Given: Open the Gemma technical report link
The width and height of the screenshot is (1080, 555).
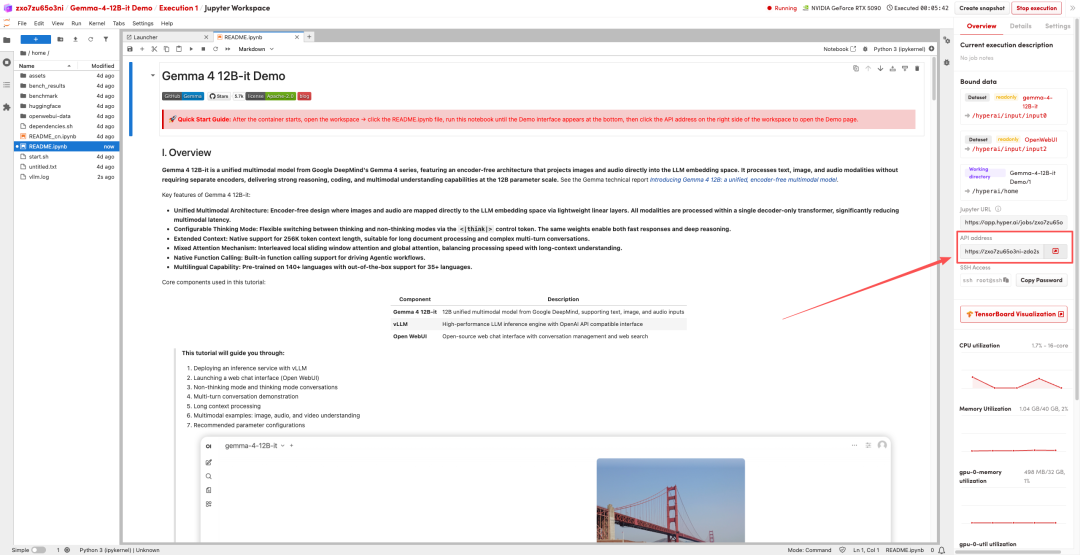Looking at the screenshot, I should tap(743, 179).
